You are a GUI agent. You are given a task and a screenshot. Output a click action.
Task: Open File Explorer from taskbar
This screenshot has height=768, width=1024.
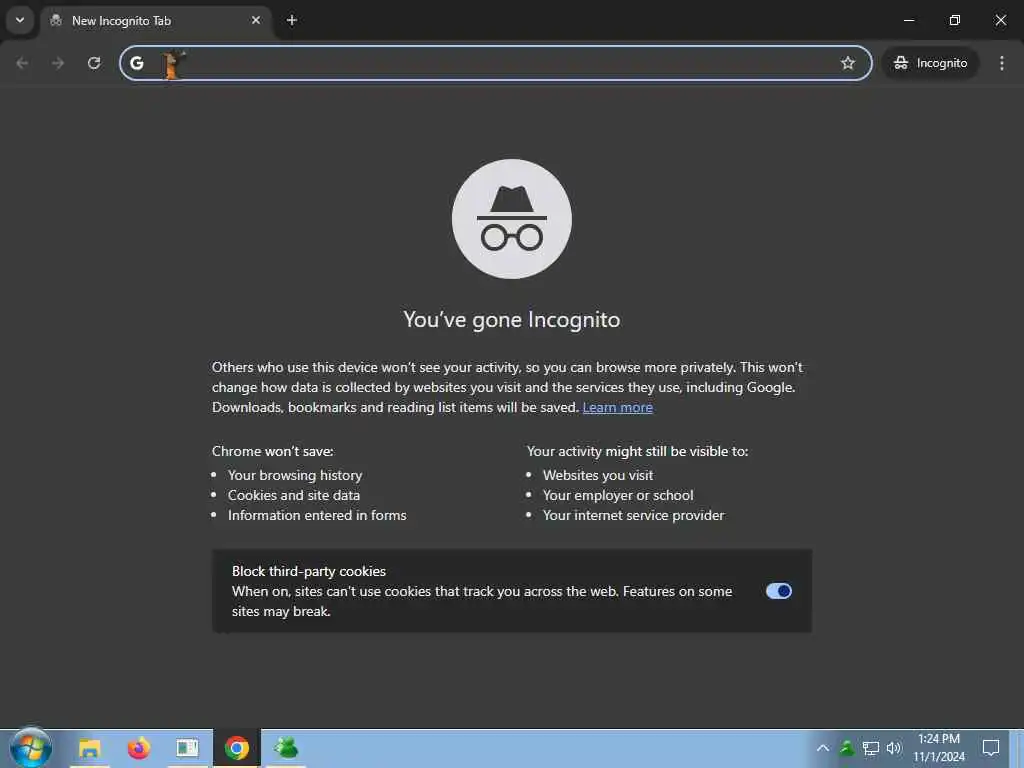(x=89, y=748)
